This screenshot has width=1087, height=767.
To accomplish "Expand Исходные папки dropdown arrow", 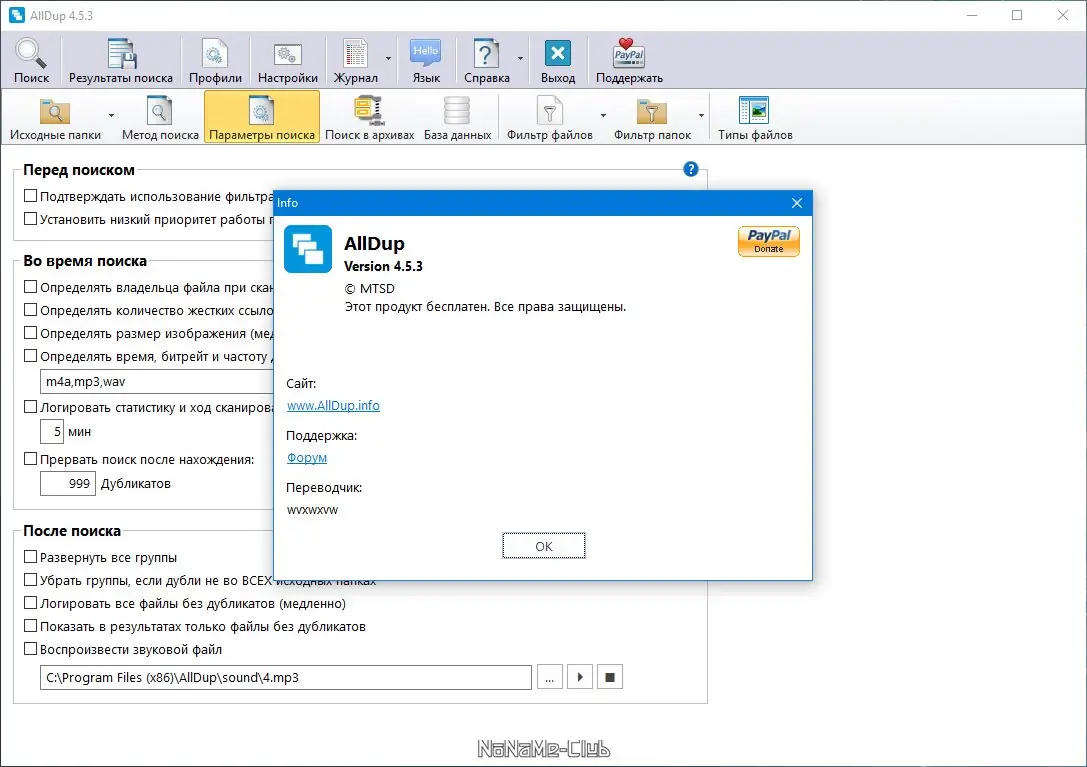I will click(x=111, y=115).
